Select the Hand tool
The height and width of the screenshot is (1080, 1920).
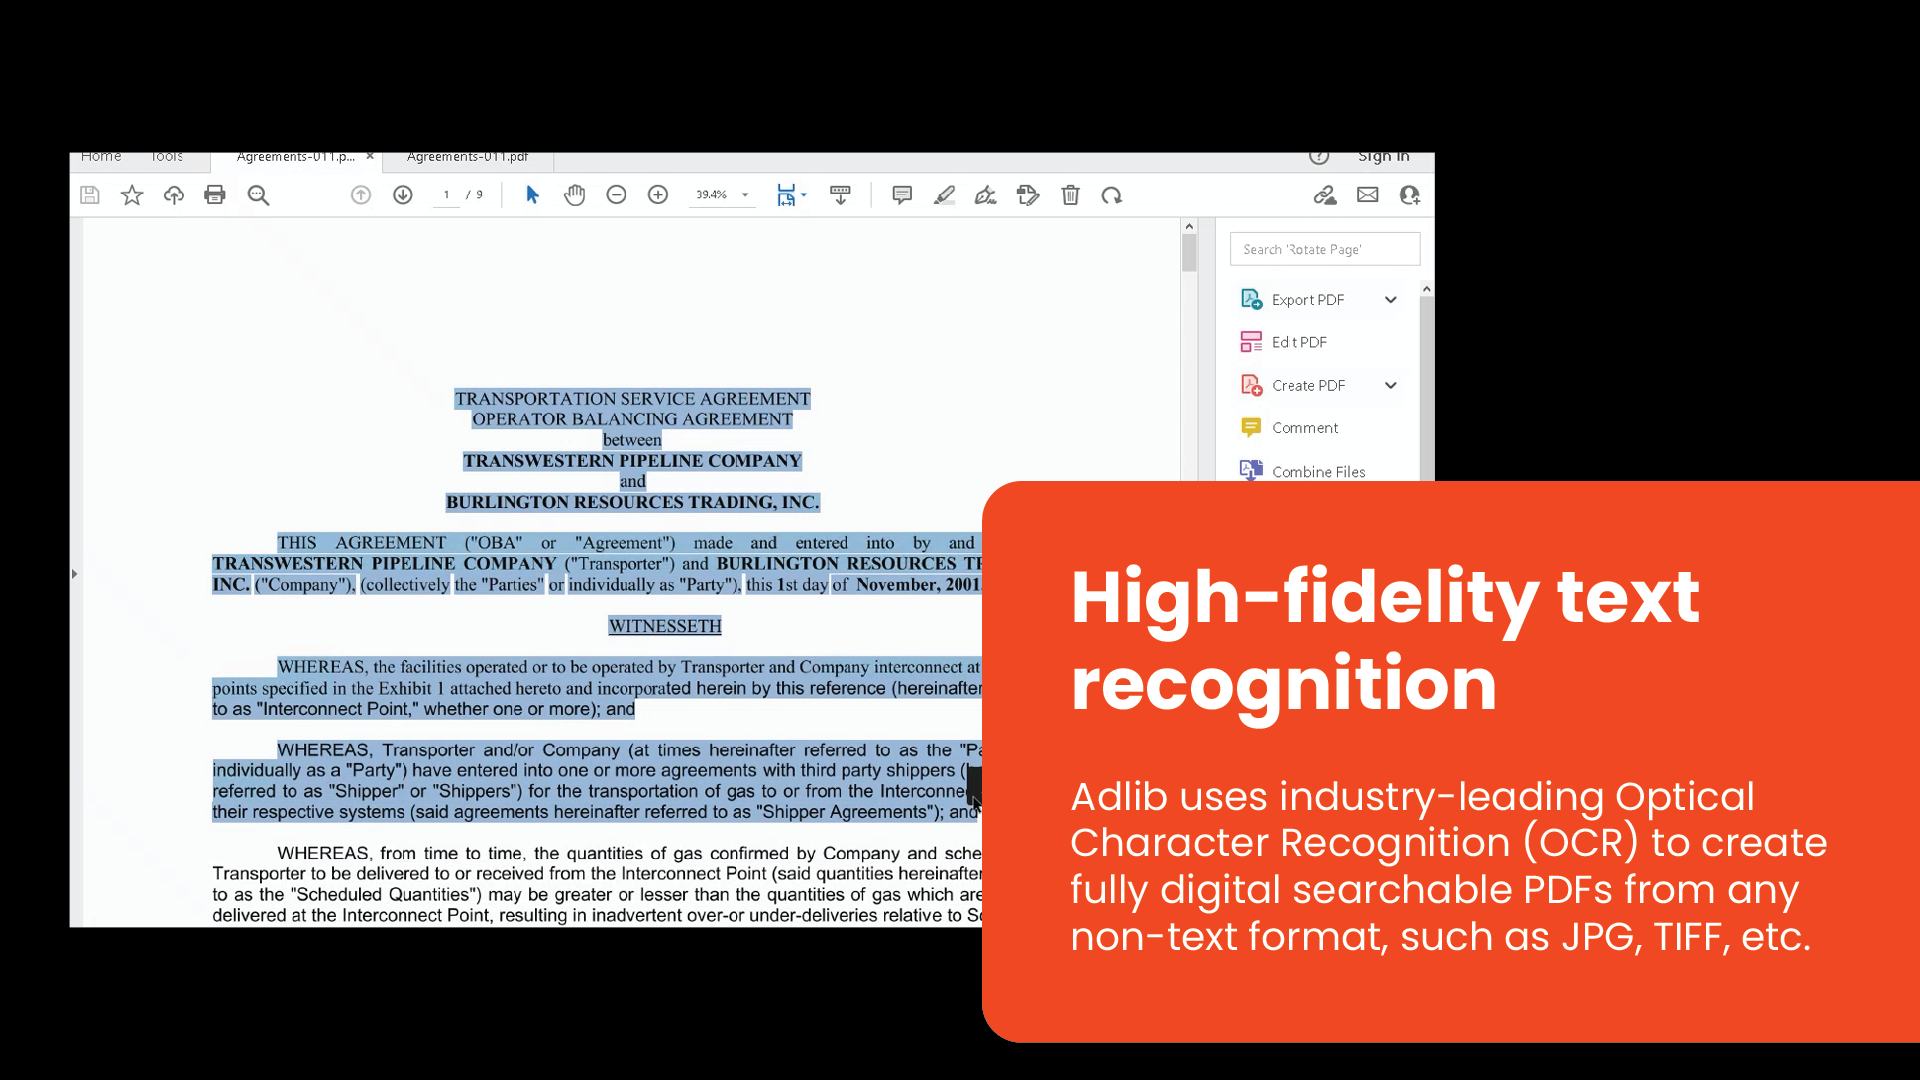(575, 195)
